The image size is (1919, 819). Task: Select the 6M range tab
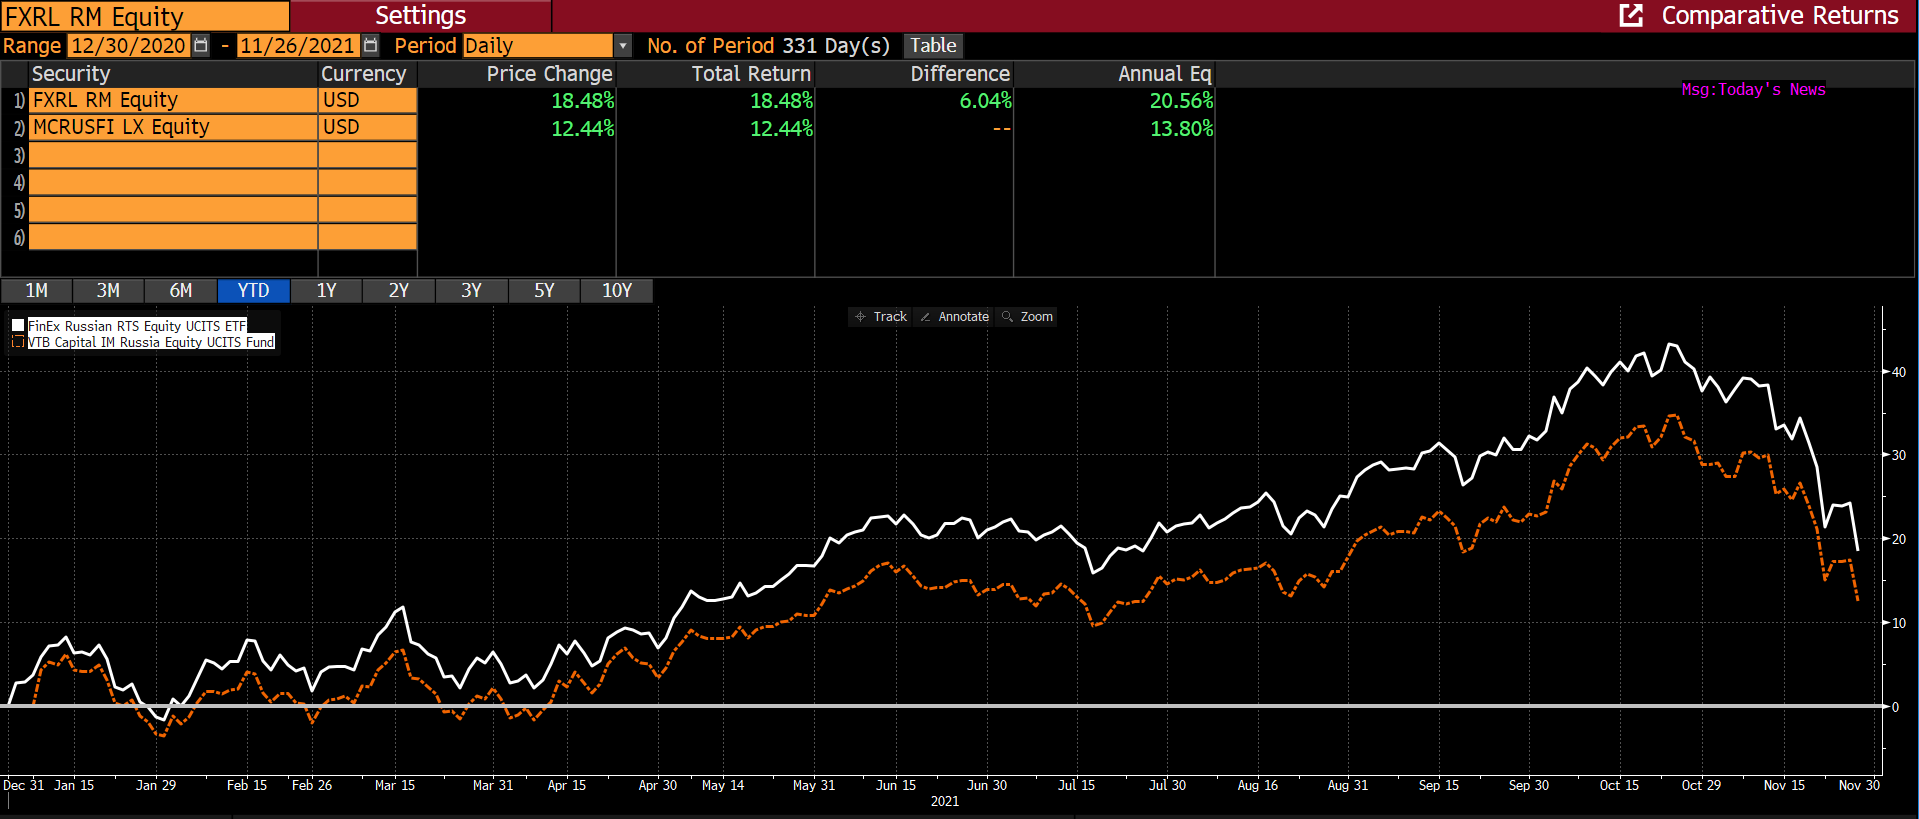181,291
